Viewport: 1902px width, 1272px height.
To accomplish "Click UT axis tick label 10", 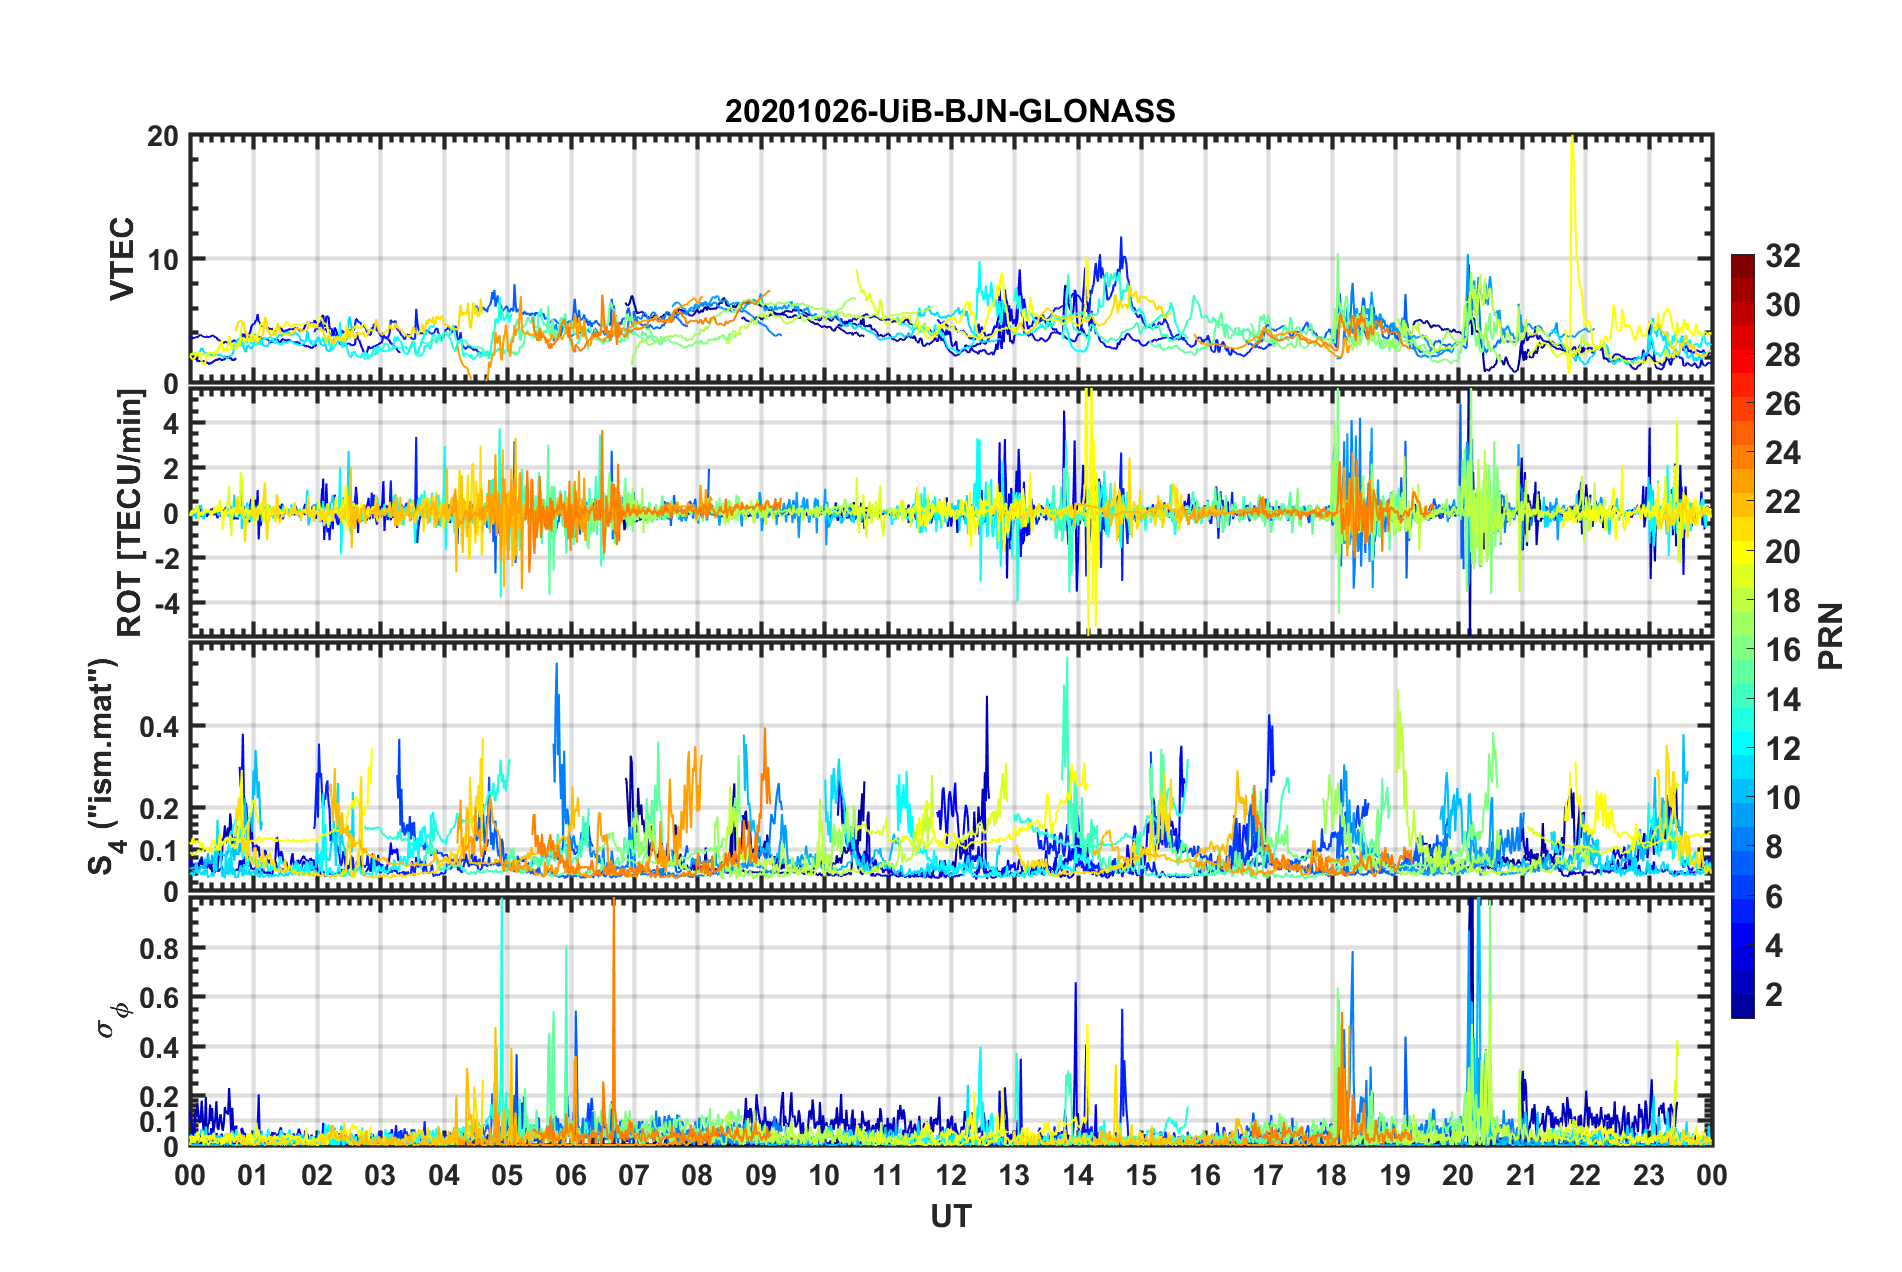I will coord(824,1176).
